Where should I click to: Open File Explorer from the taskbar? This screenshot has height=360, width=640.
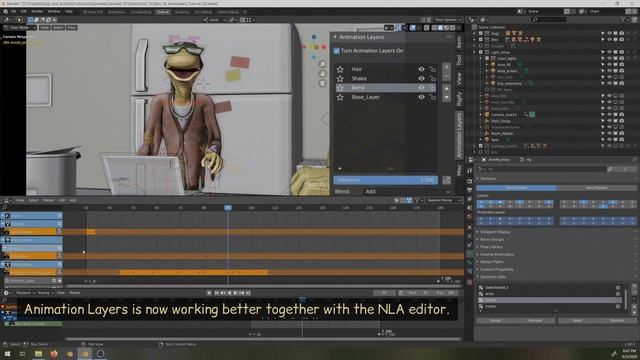click(38, 354)
